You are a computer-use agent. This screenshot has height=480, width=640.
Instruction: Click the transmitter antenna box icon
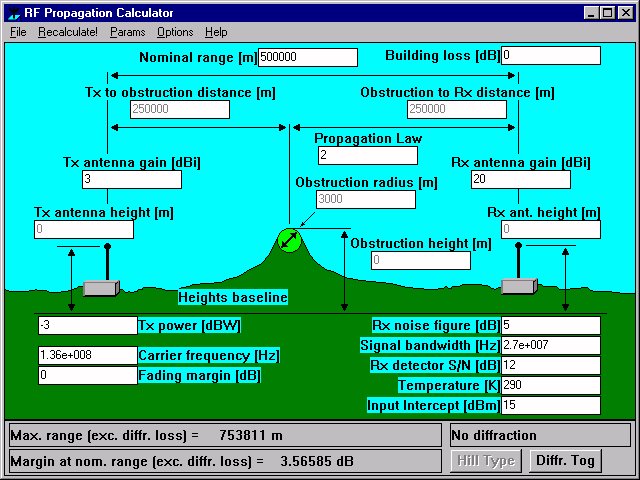point(101,287)
